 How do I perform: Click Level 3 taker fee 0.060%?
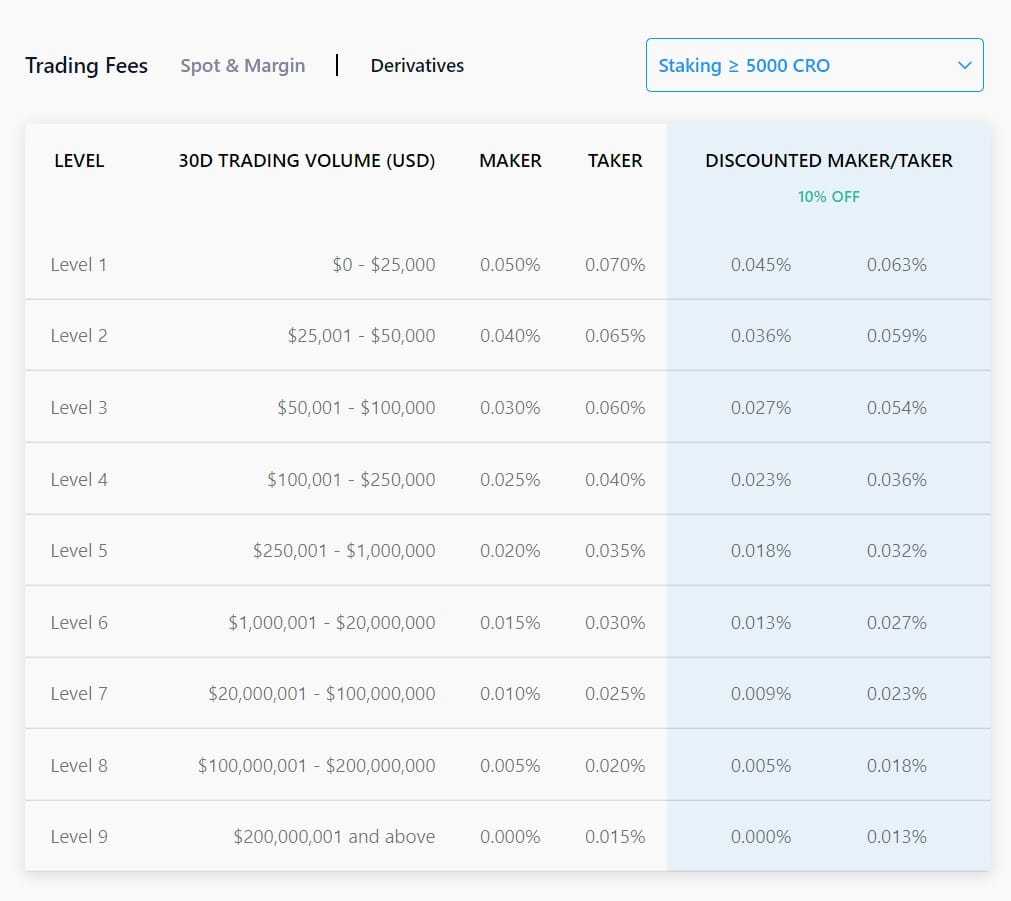click(x=615, y=408)
